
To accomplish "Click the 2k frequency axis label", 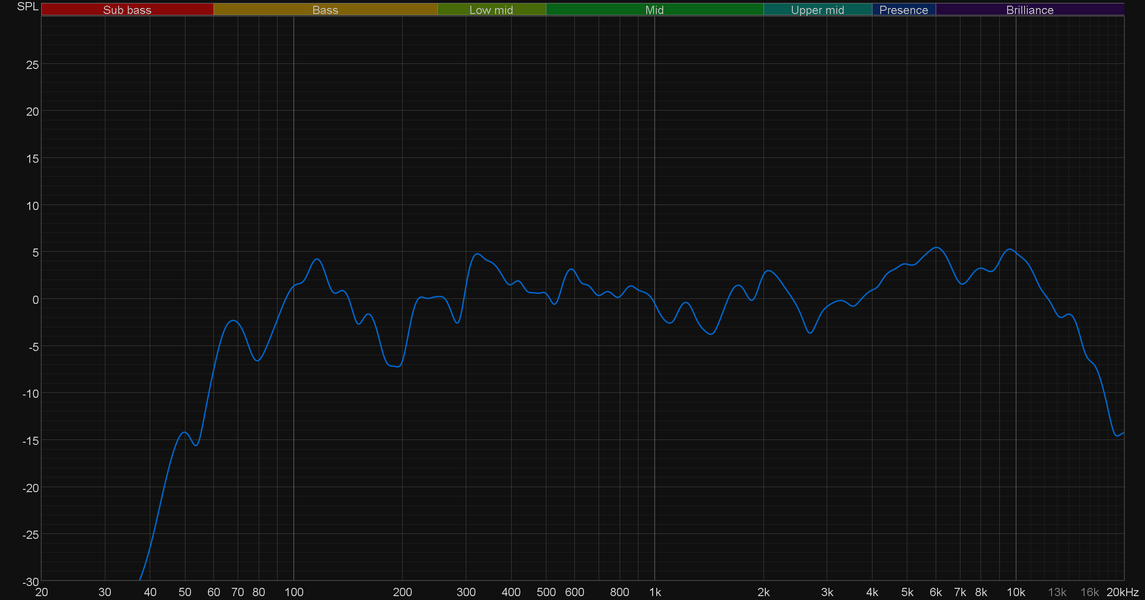I will tap(763, 592).
